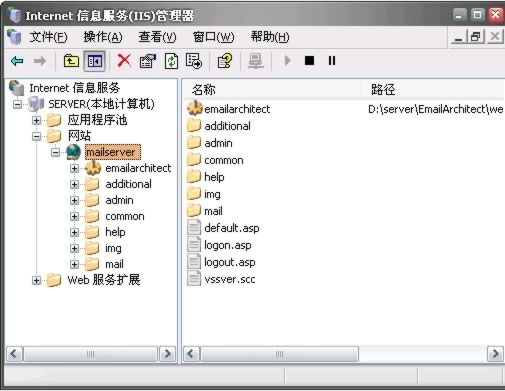Expand emailarchitect node in the tree
Viewport: 505px width, 391px height.
point(74,168)
